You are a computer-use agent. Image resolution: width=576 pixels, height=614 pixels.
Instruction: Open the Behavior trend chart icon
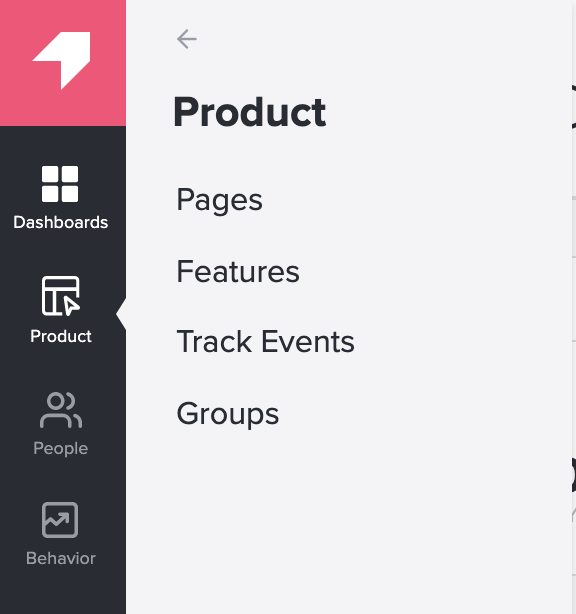60,520
